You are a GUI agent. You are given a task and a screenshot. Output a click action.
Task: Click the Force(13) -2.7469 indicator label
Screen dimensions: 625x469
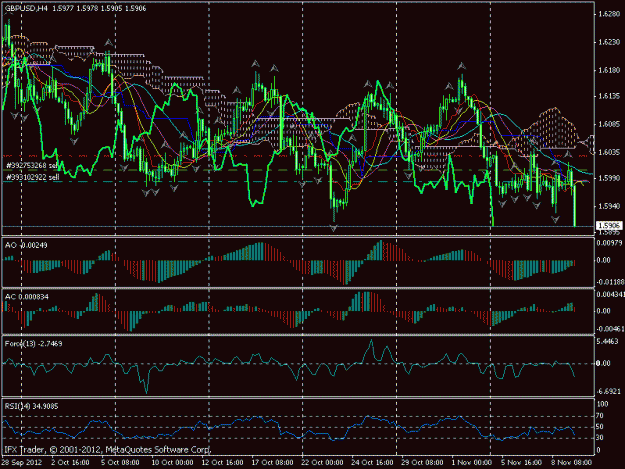tap(33, 343)
